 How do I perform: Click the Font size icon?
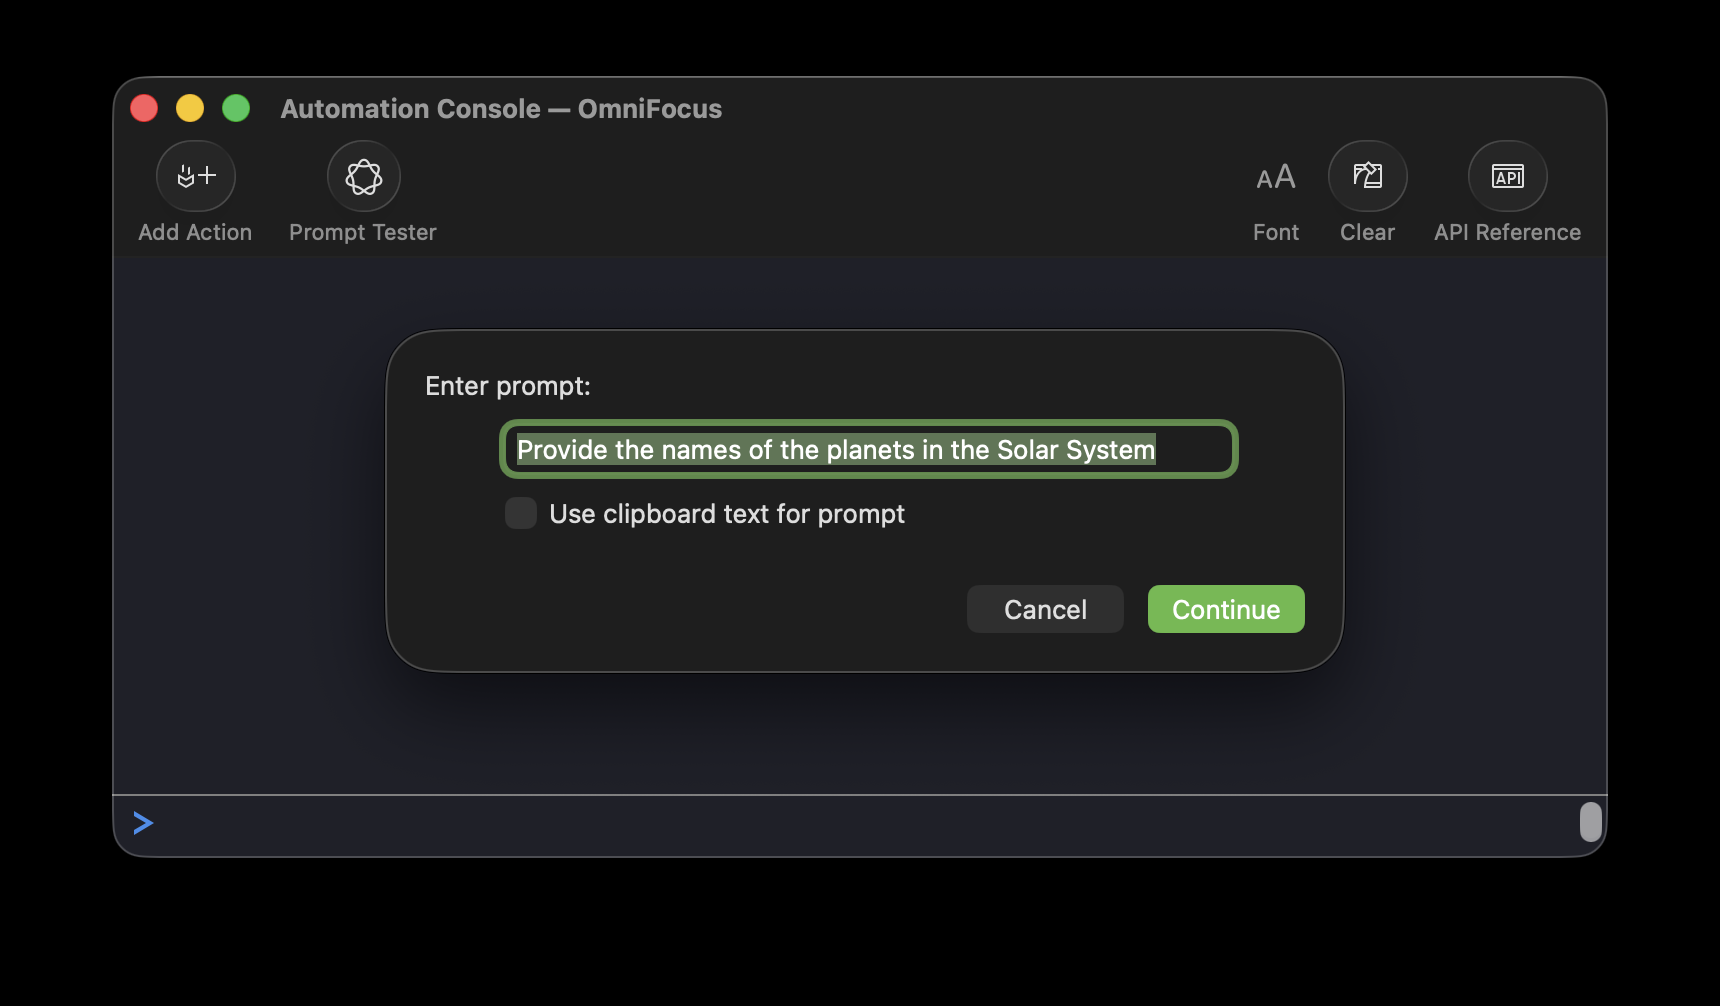coord(1276,177)
